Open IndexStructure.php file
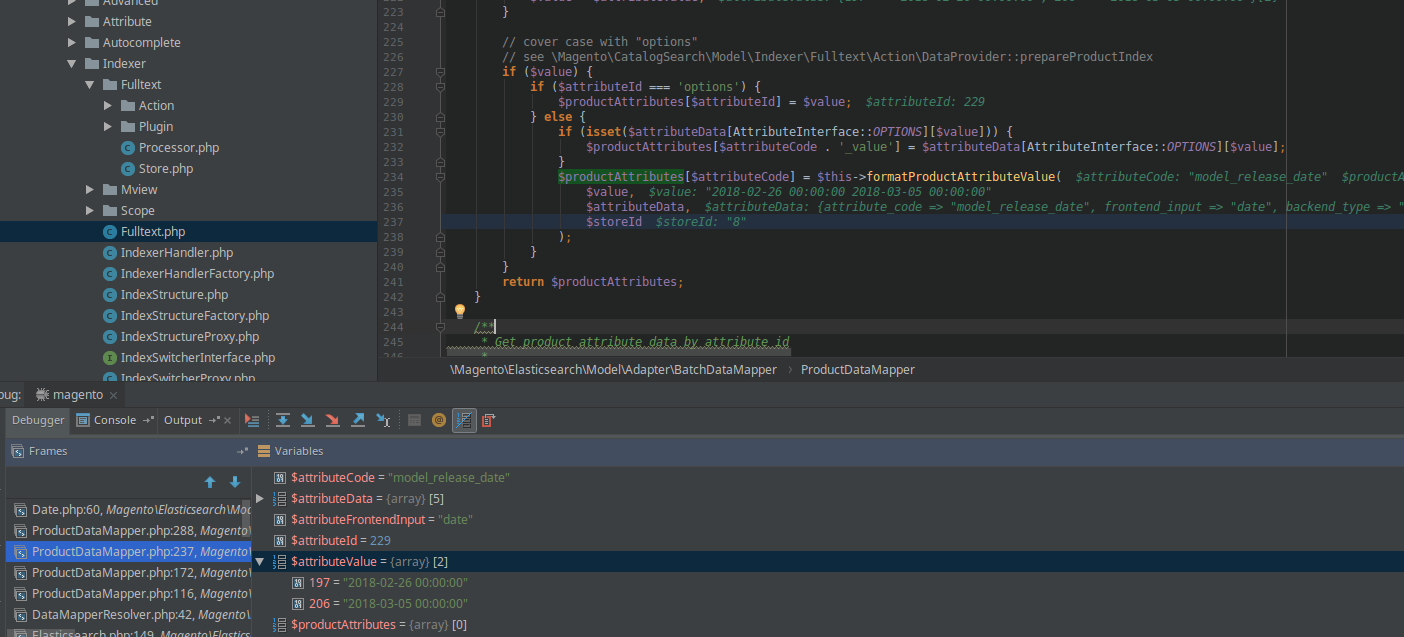Viewport: 1404px width, 637px height. pos(174,295)
